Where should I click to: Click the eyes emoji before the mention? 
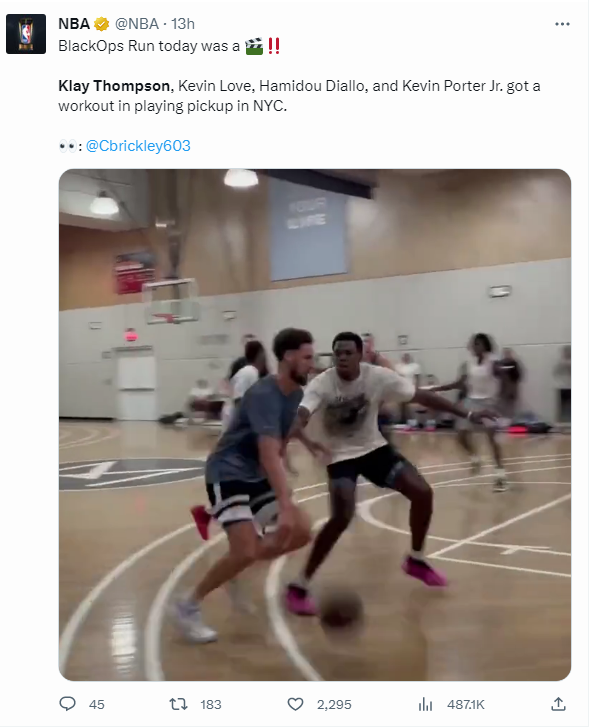(x=68, y=146)
